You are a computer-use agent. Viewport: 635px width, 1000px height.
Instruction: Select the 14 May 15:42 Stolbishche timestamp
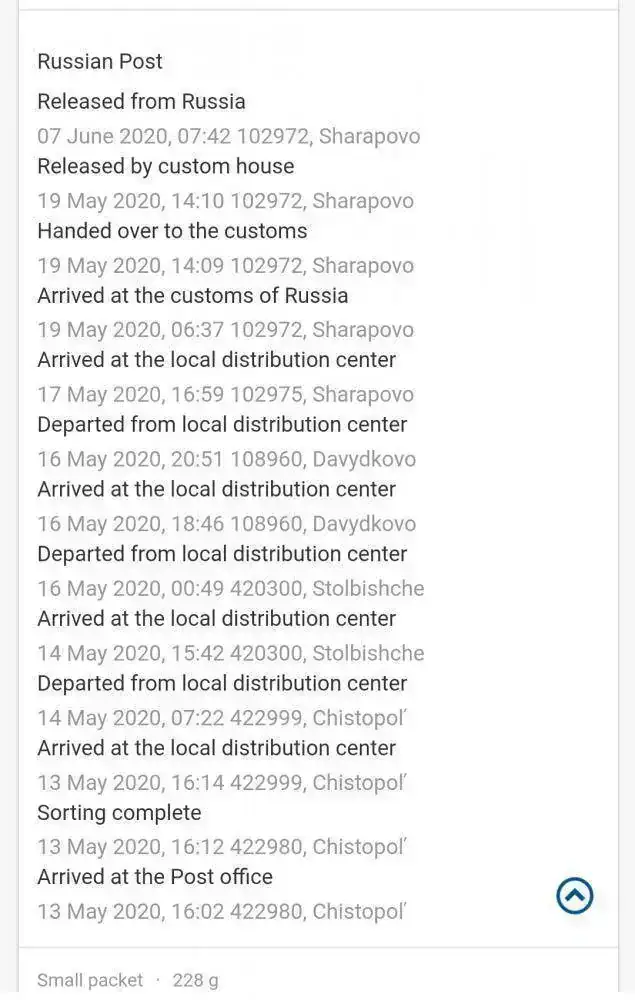pos(231,653)
